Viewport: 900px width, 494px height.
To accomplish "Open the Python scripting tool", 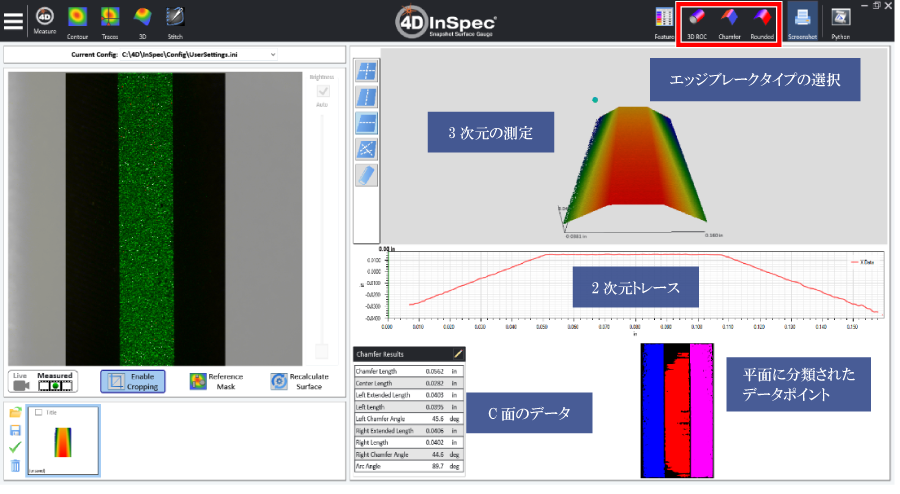I will [840, 23].
